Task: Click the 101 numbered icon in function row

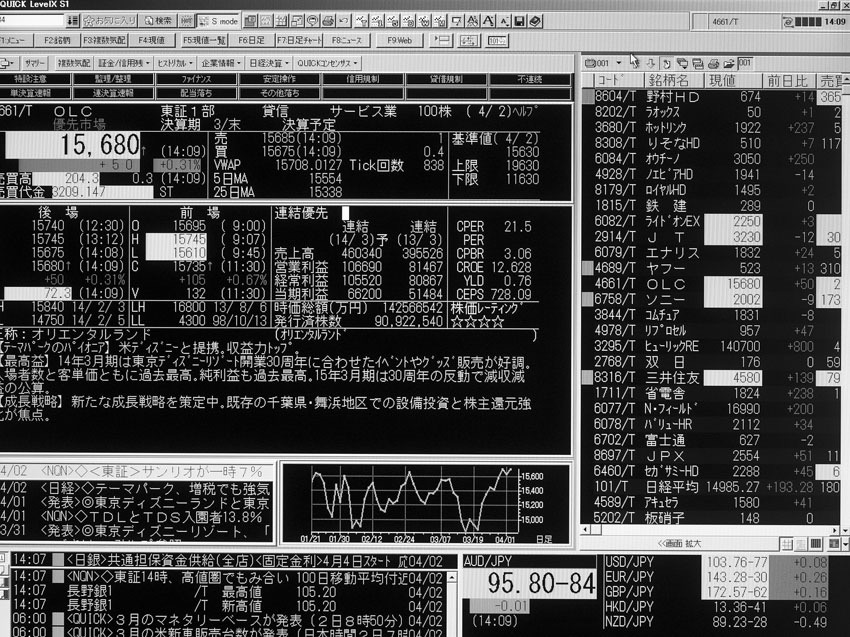Action: (x=497, y=40)
